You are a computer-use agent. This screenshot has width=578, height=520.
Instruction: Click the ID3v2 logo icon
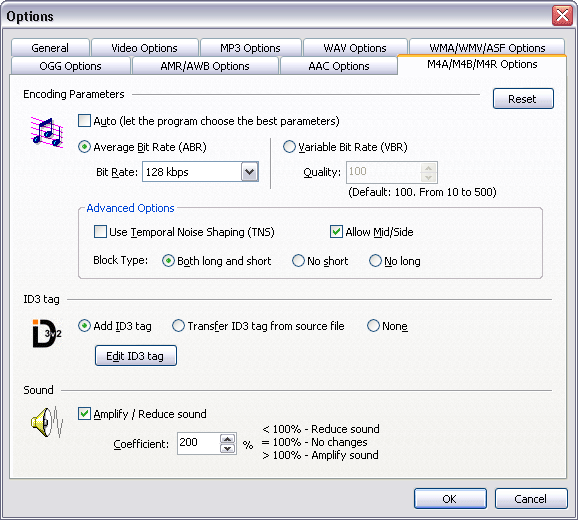point(47,333)
